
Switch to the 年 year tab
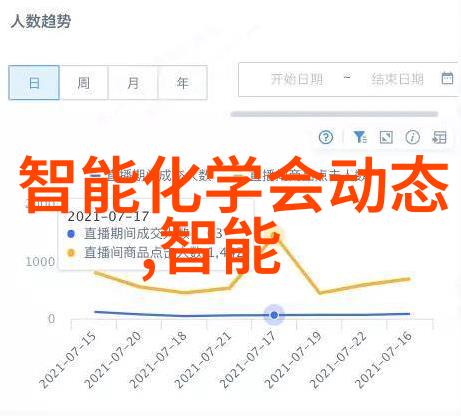[x=182, y=83]
